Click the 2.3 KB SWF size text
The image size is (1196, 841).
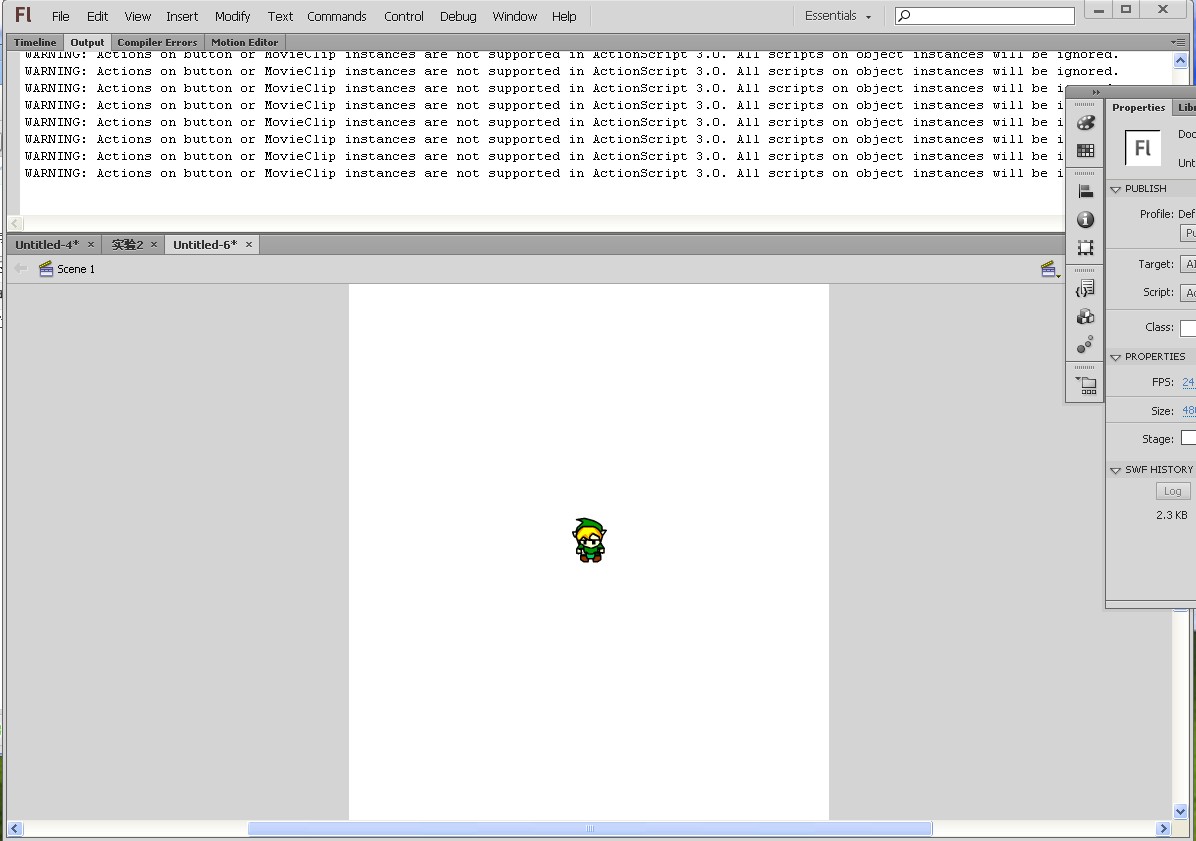click(1172, 515)
